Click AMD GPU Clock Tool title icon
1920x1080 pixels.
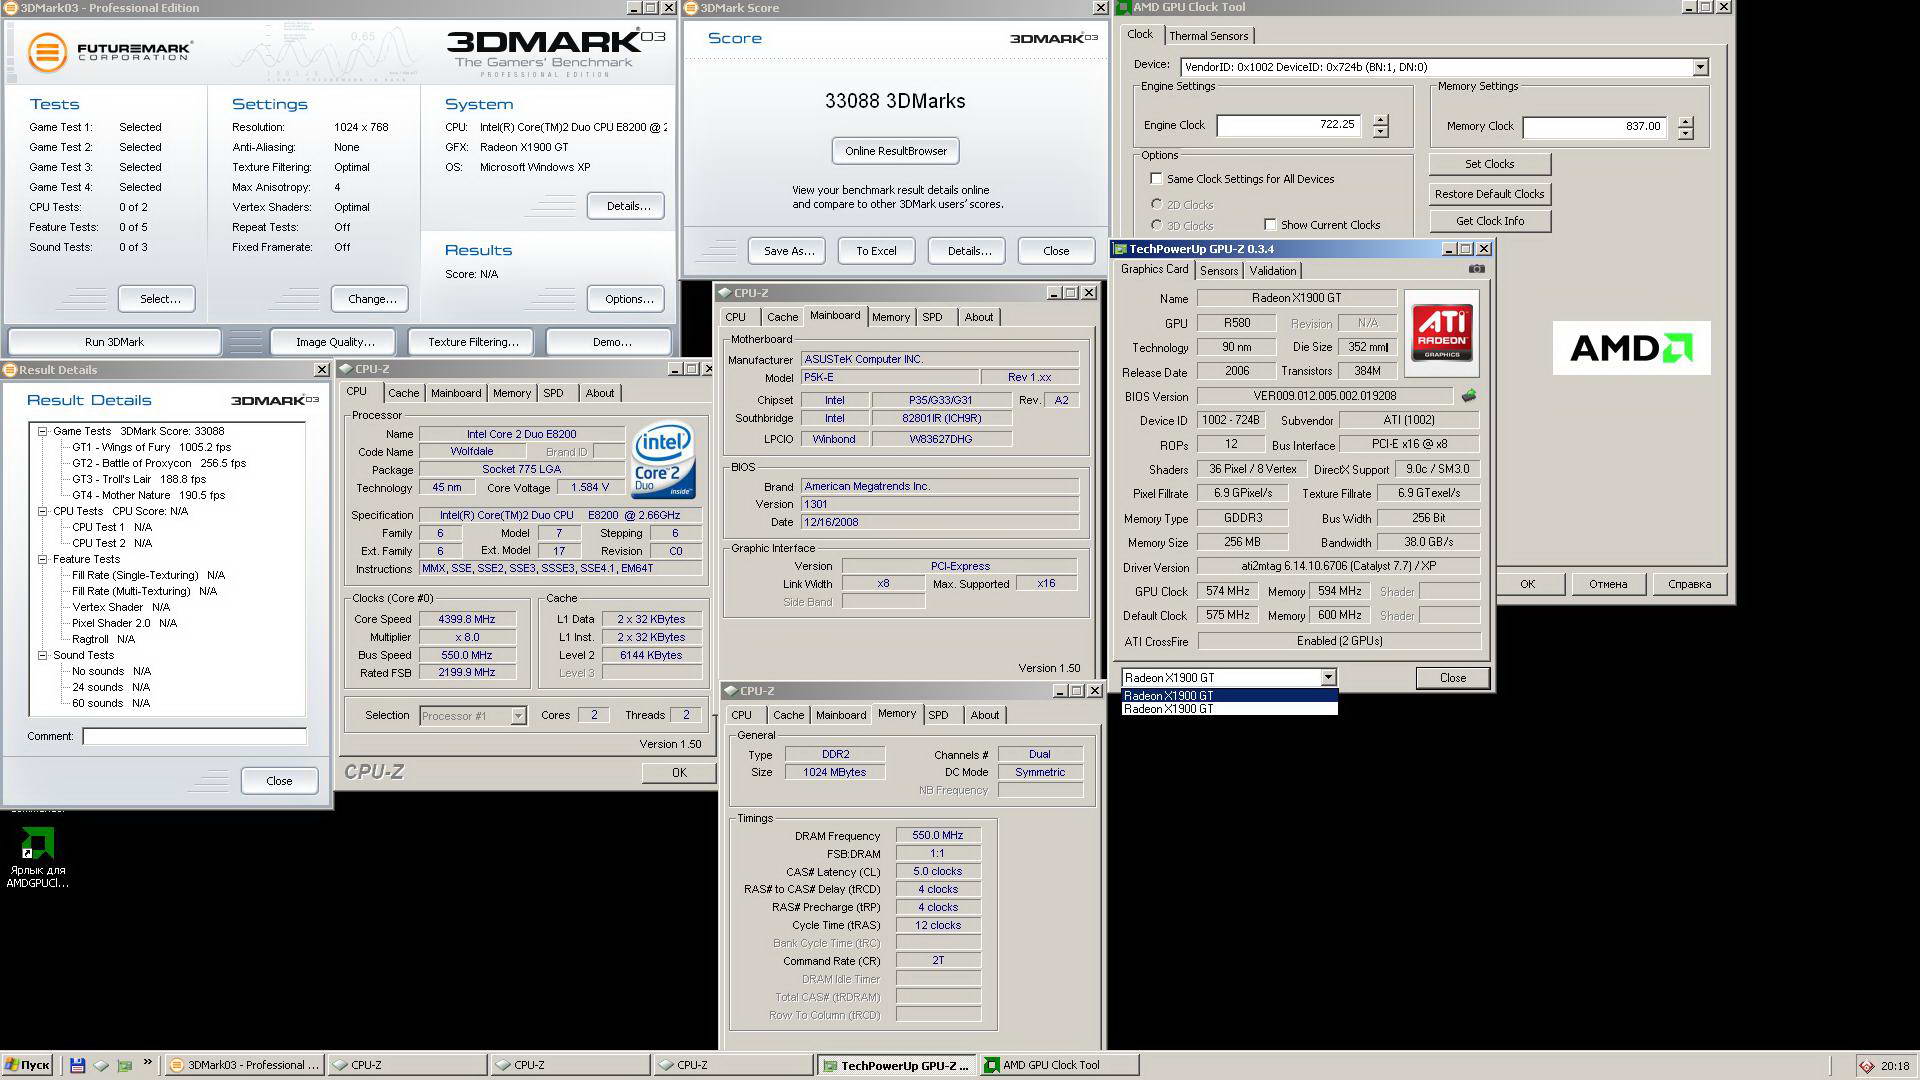point(1124,7)
